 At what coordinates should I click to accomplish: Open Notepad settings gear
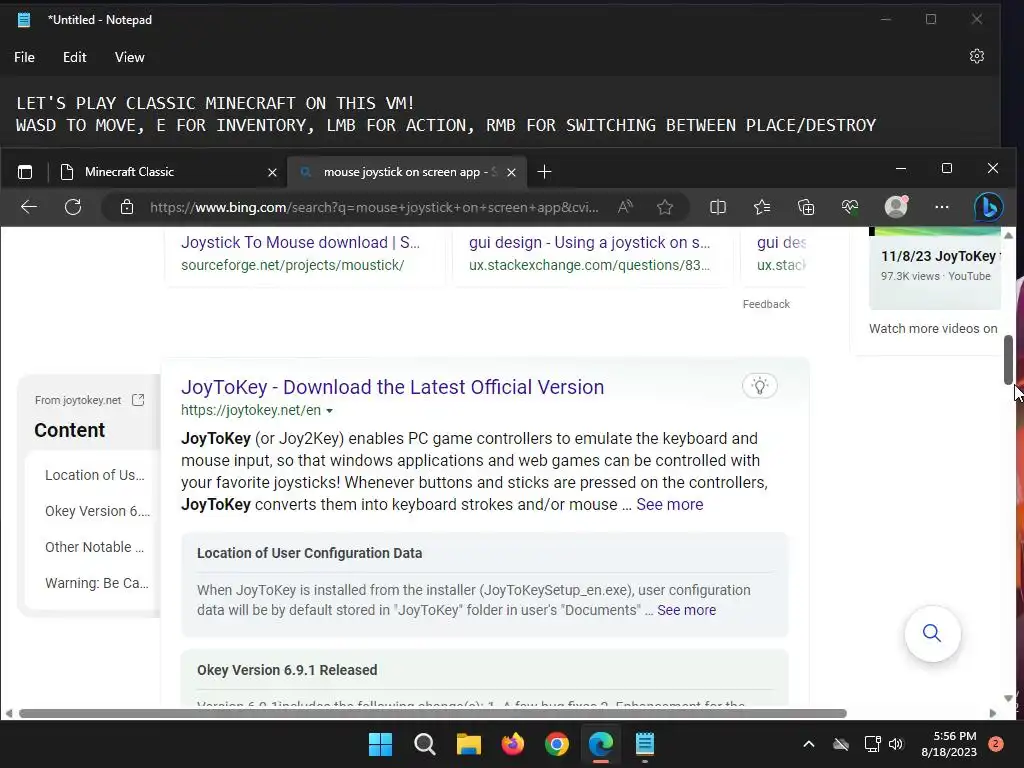(x=976, y=57)
